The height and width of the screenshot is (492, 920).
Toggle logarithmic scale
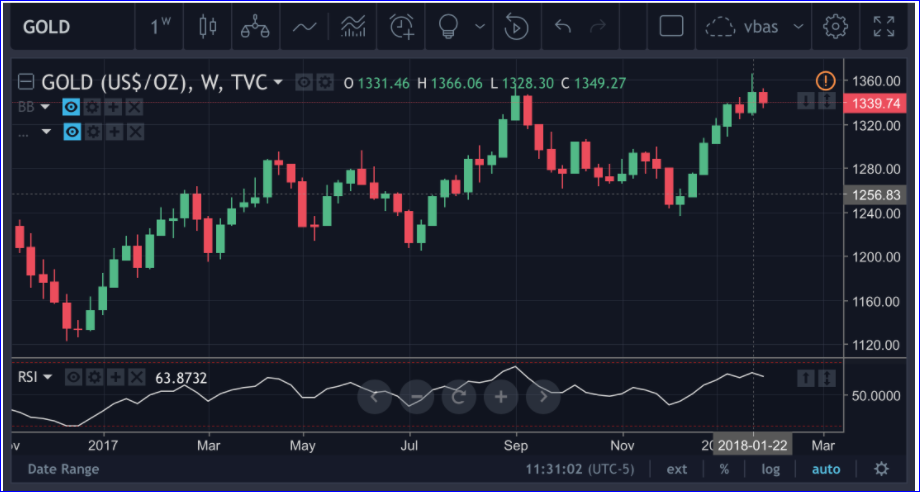tap(771, 469)
